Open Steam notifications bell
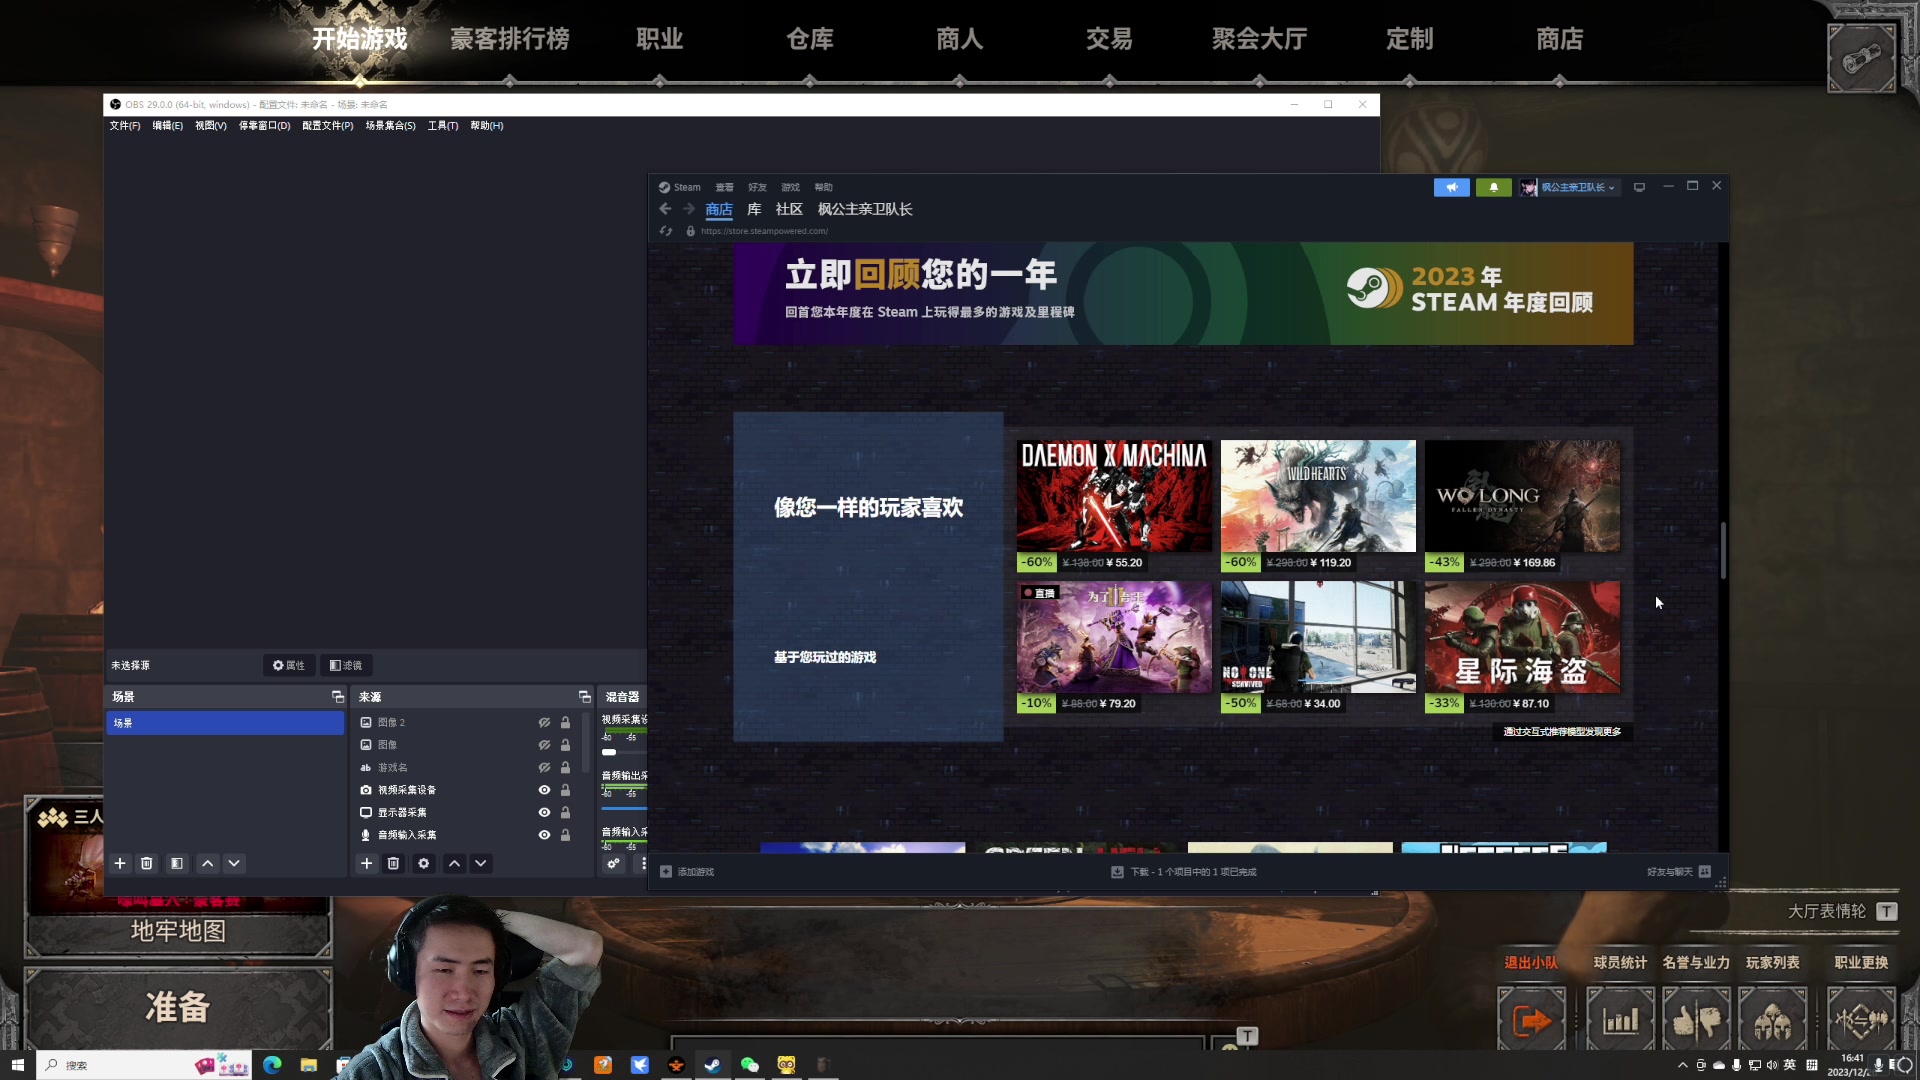This screenshot has width=1920, height=1080. tap(1494, 187)
